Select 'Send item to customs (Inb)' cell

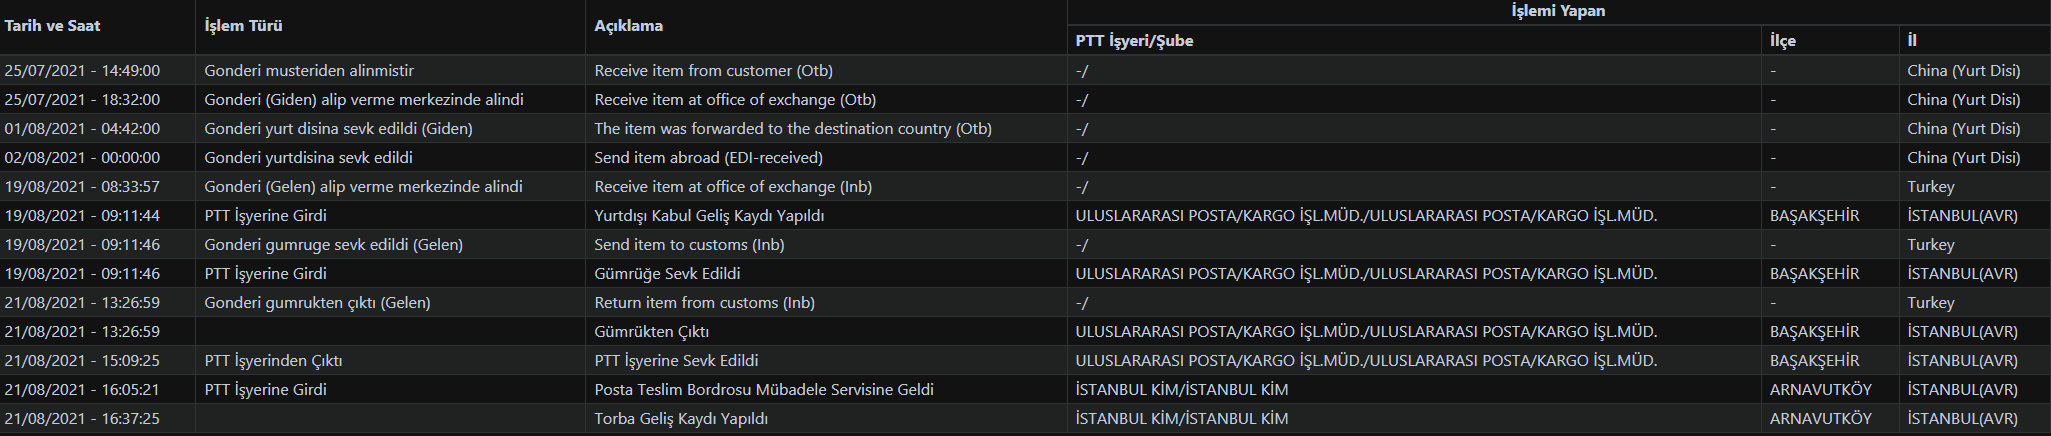[x=689, y=245]
